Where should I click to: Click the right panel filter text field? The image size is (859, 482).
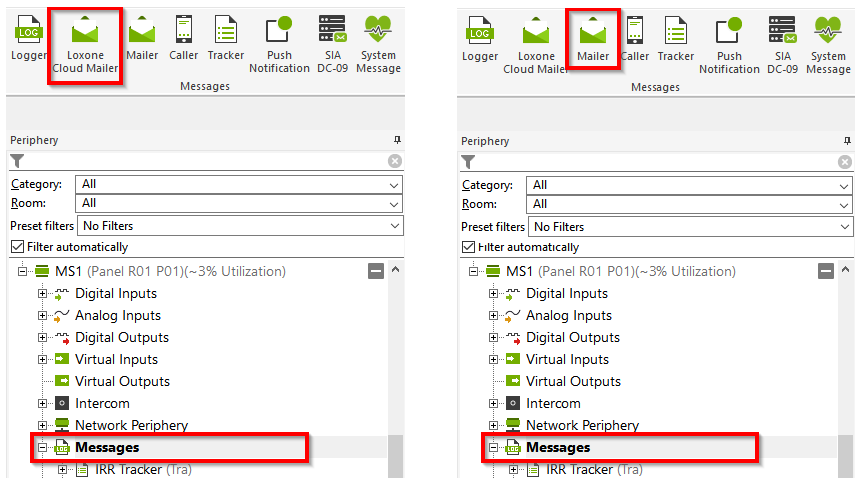656,162
